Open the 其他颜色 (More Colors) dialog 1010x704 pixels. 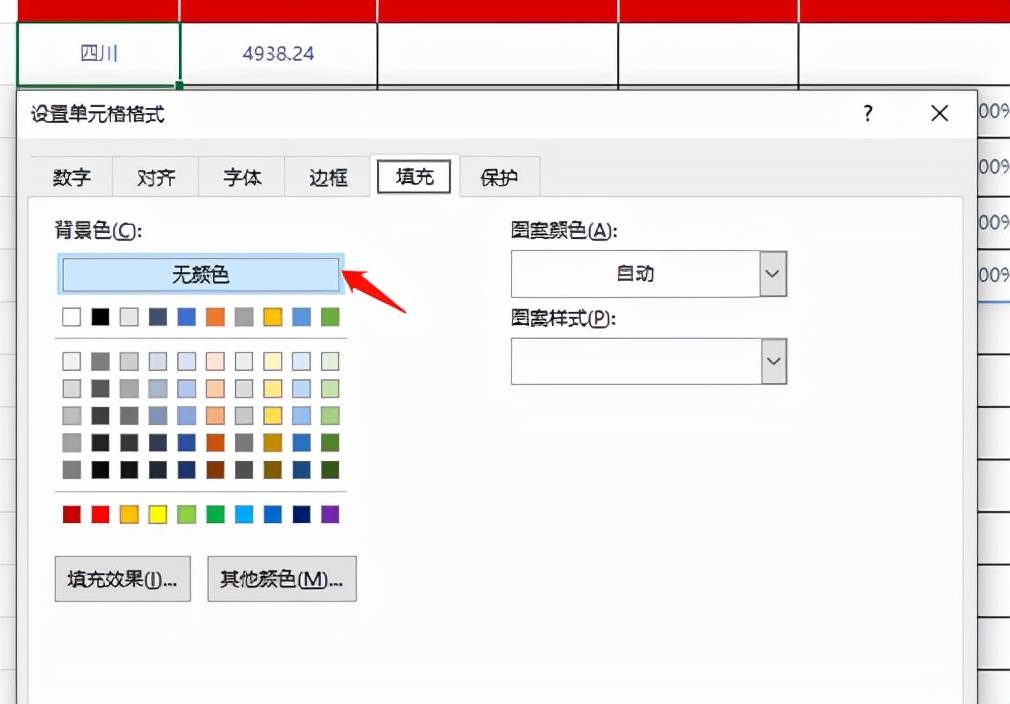(281, 579)
